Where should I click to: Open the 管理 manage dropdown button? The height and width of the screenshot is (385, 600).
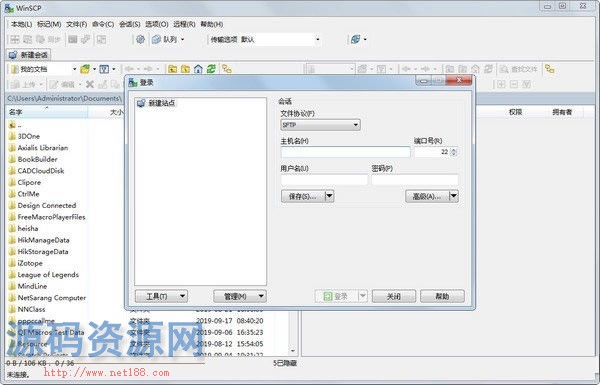click(240, 296)
